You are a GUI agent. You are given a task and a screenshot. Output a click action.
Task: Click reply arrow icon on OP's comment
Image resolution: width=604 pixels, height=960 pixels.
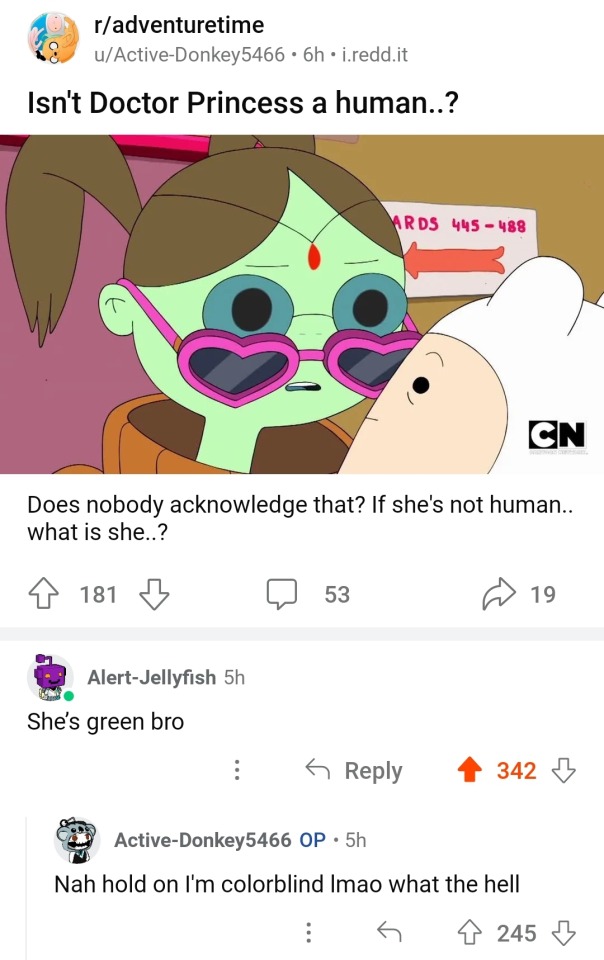[x=389, y=932]
